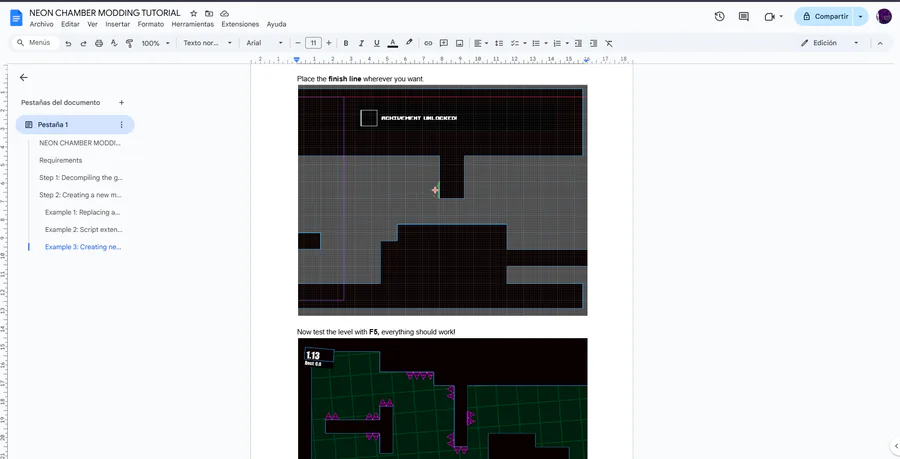The height and width of the screenshot is (459, 900).
Task: Run spelling and grammar check
Action: (x=114, y=43)
